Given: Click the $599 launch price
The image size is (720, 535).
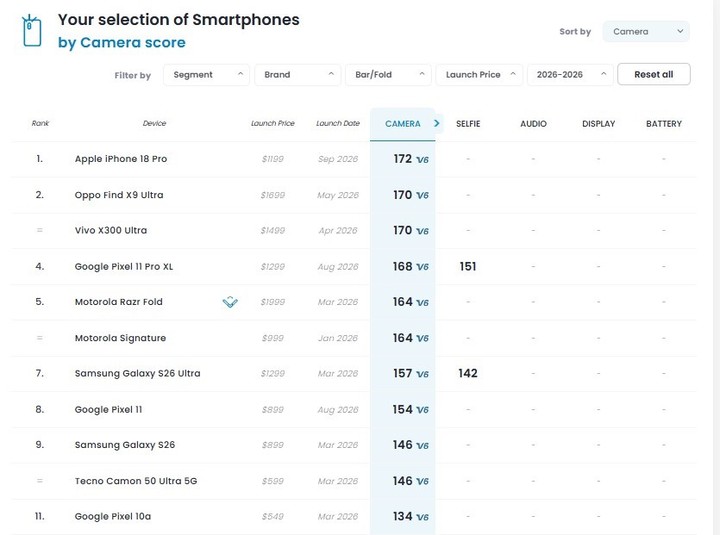Looking at the screenshot, I should pos(273,481).
